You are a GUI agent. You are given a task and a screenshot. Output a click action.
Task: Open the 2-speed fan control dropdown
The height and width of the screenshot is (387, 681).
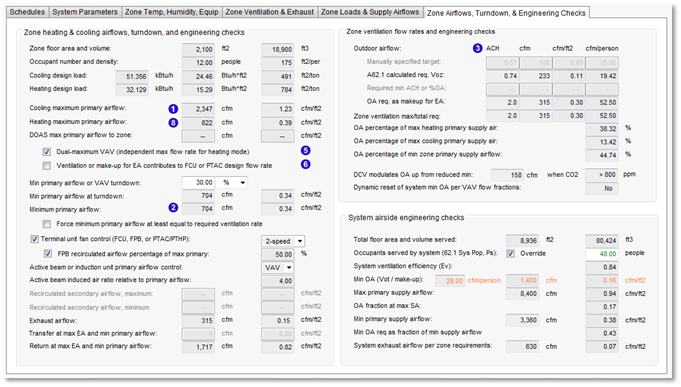283,241
